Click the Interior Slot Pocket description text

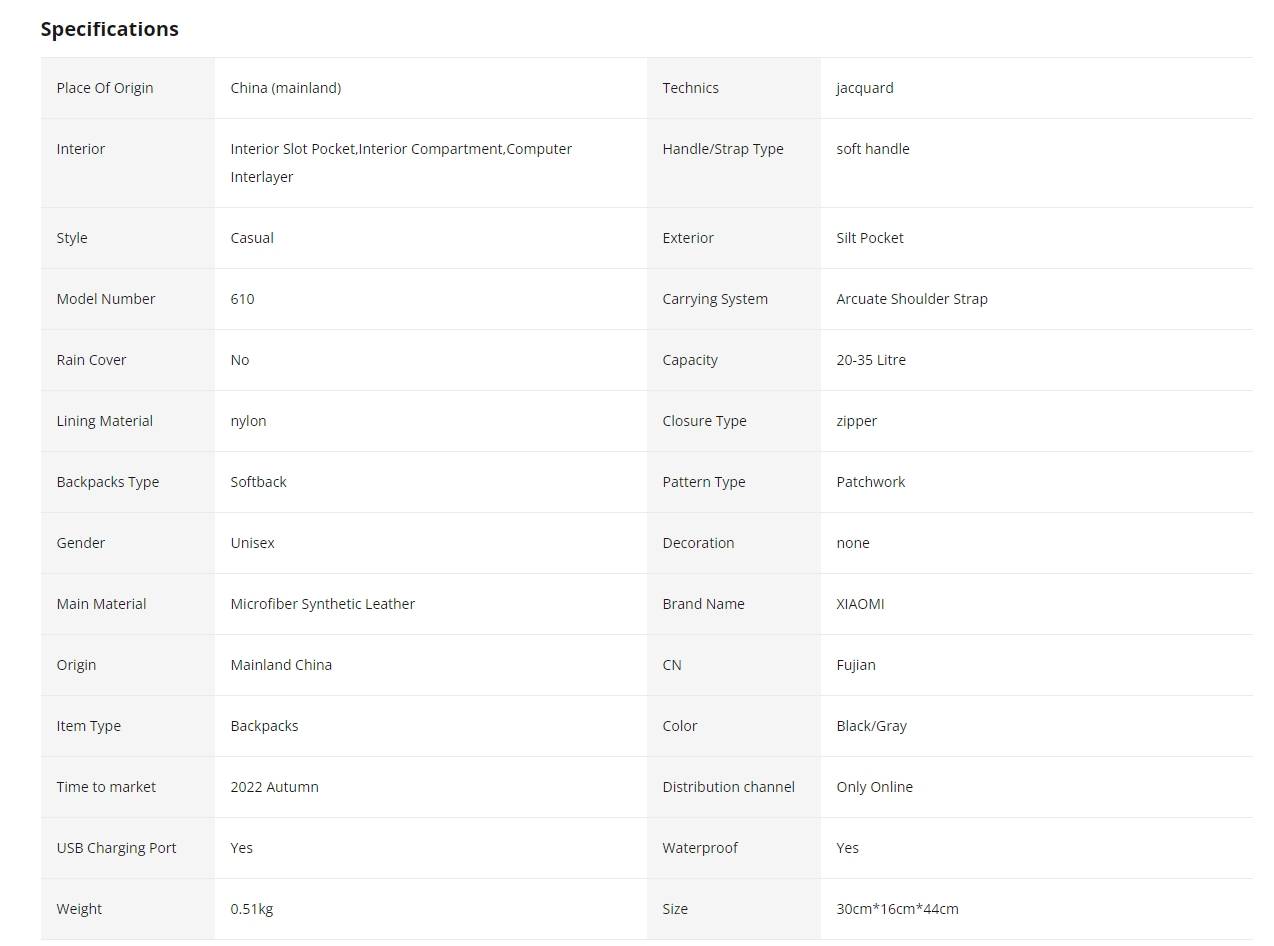(x=401, y=163)
